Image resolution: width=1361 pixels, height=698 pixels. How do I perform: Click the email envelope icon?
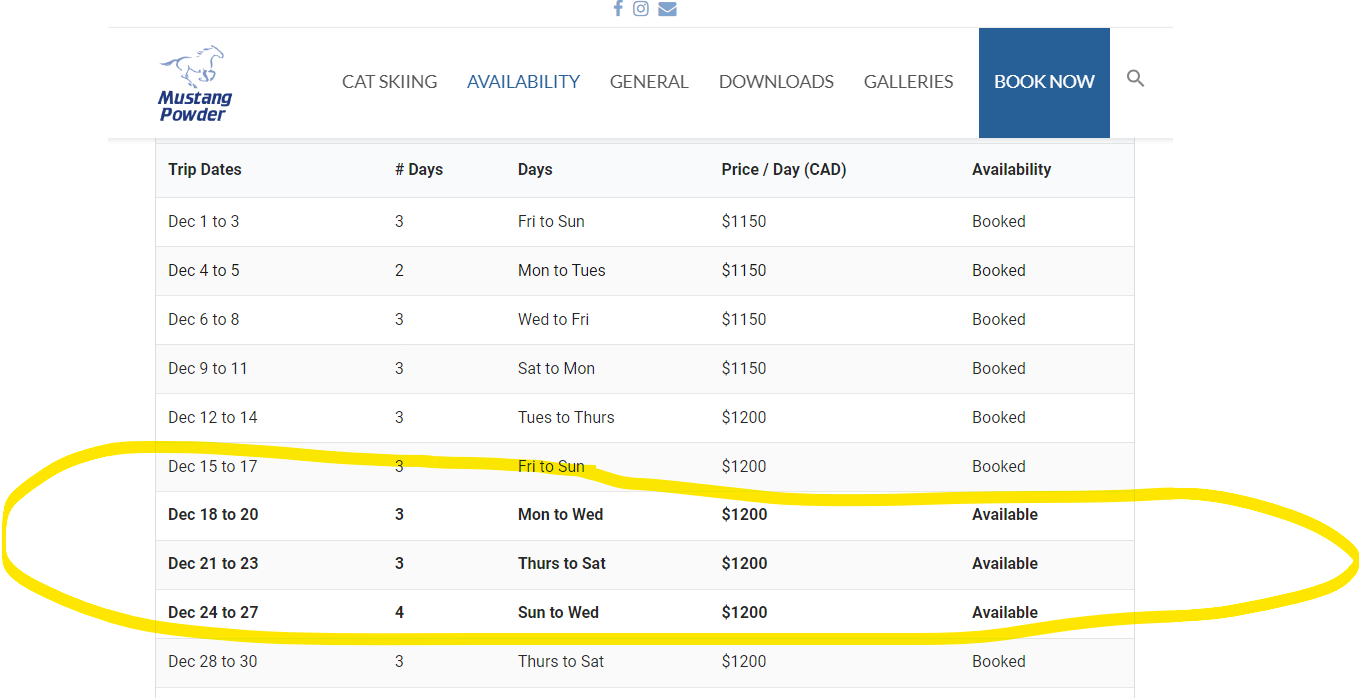[667, 9]
